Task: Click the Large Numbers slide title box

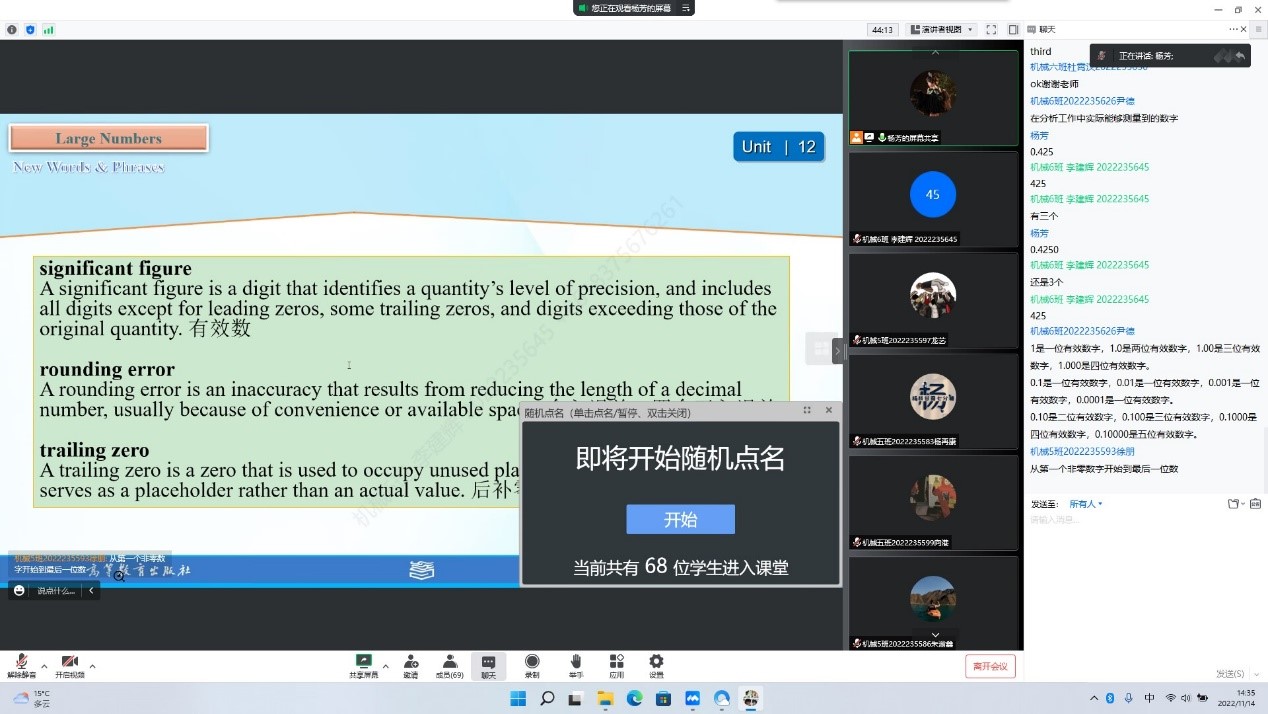Action: click(108, 138)
